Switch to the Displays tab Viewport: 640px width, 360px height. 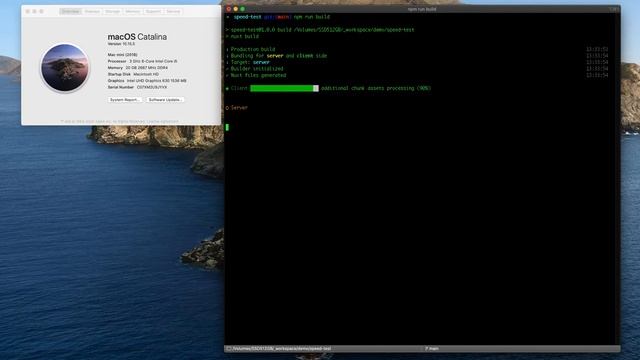click(x=92, y=11)
